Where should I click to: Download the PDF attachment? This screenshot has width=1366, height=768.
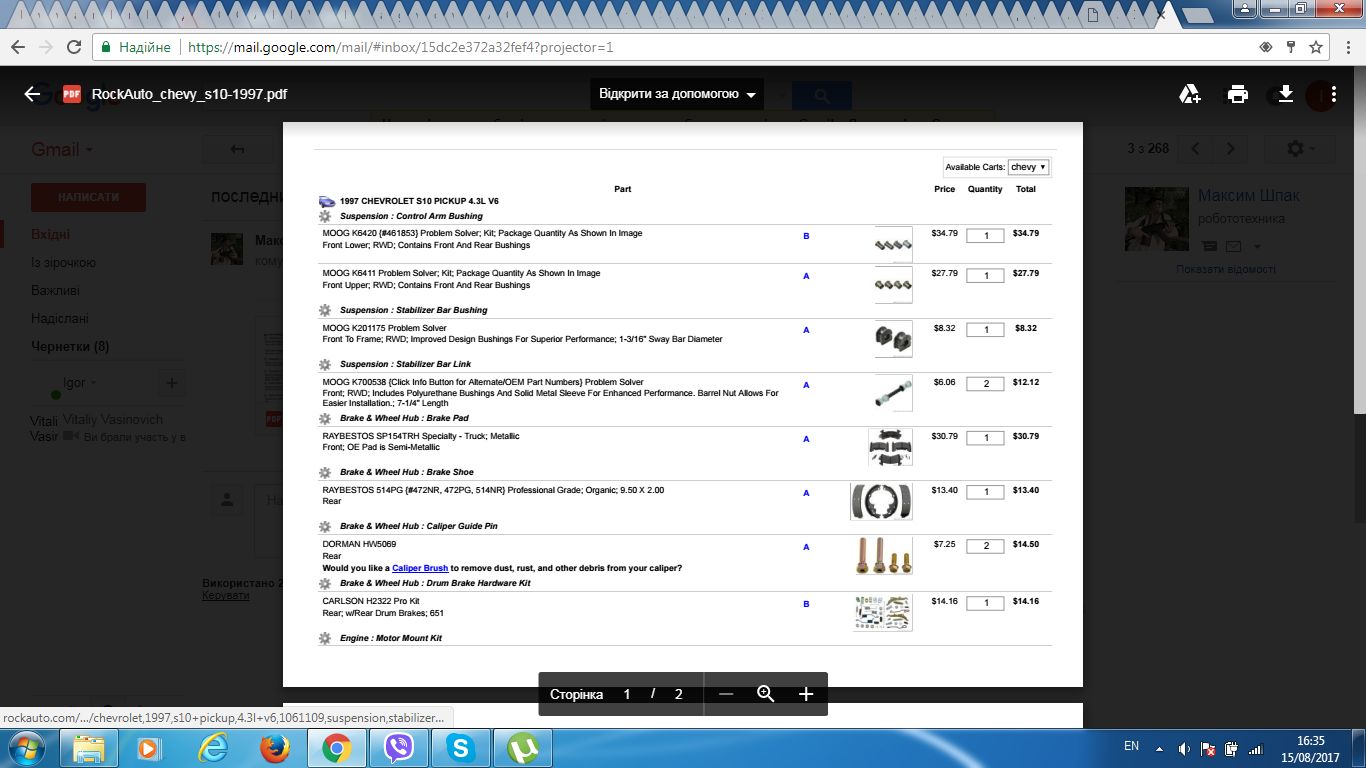pyautogui.click(x=1286, y=94)
